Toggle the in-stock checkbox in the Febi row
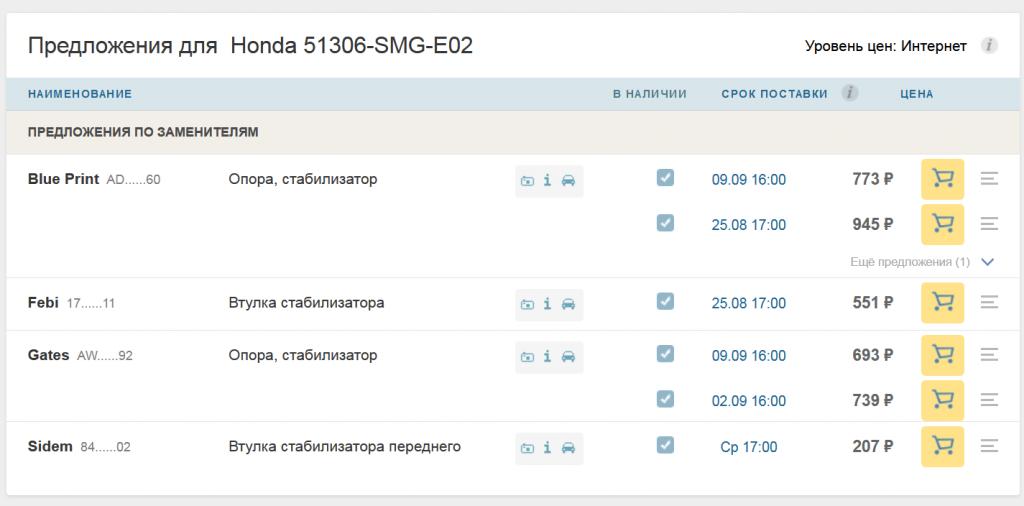The width and height of the screenshot is (1024, 506). [x=665, y=301]
